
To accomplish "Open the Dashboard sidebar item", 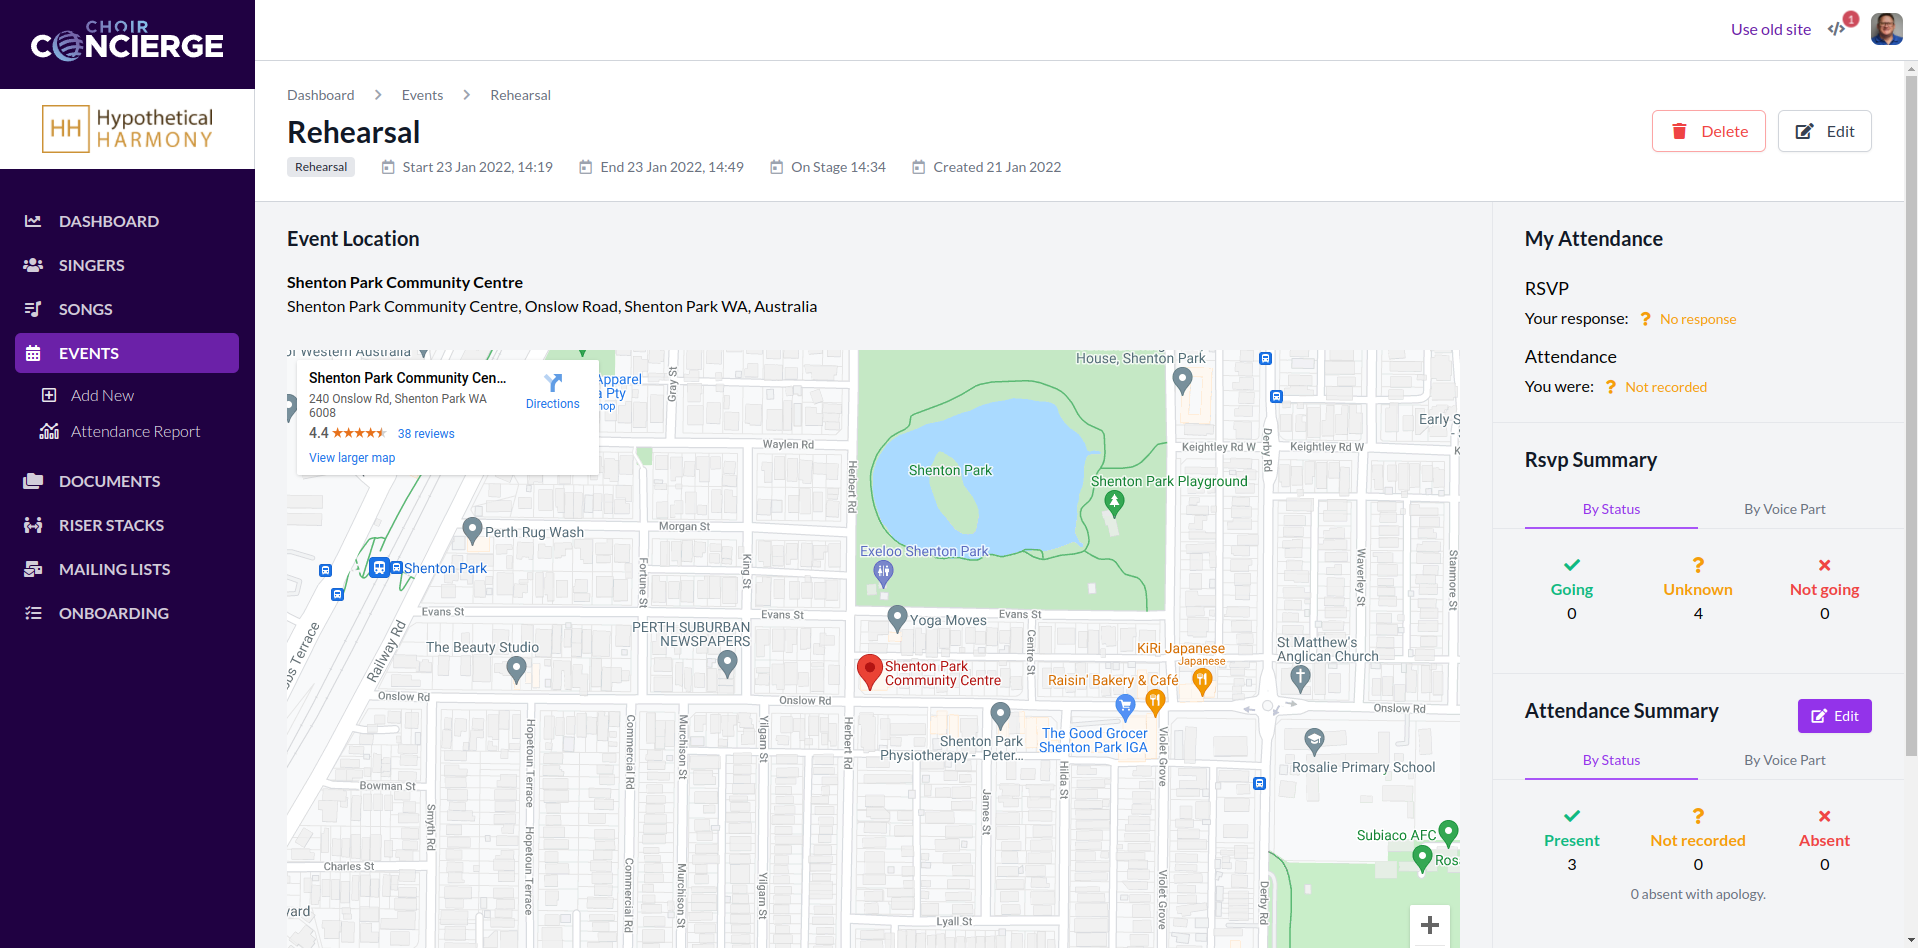I will pyautogui.click(x=108, y=221).
